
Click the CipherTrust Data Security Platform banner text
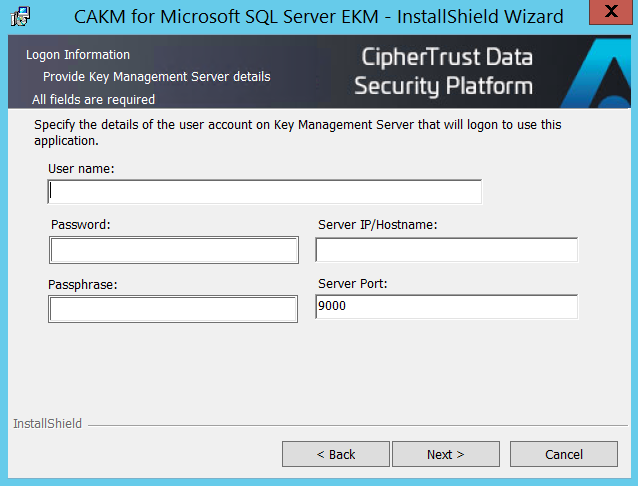[445, 72]
